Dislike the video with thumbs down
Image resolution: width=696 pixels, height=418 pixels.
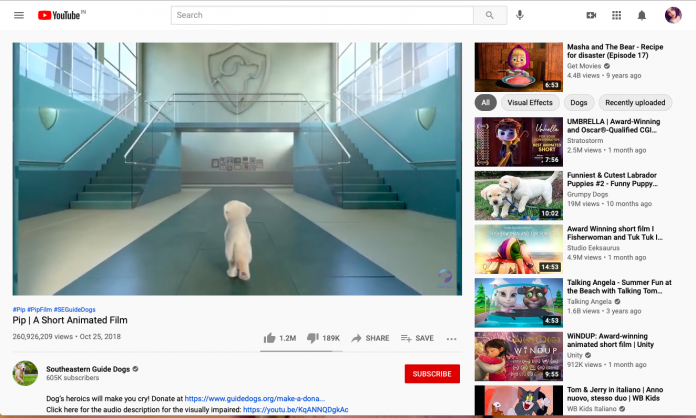(323, 338)
